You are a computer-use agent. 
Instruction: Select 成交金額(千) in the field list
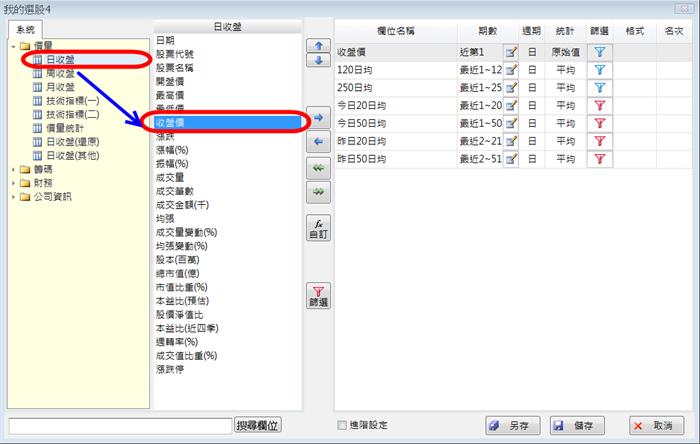click(182, 205)
